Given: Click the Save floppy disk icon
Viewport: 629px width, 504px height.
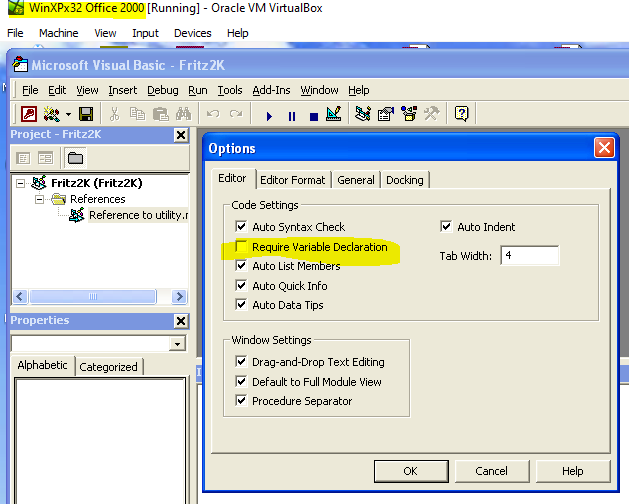Looking at the screenshot, I should click(x=86, y=114).
